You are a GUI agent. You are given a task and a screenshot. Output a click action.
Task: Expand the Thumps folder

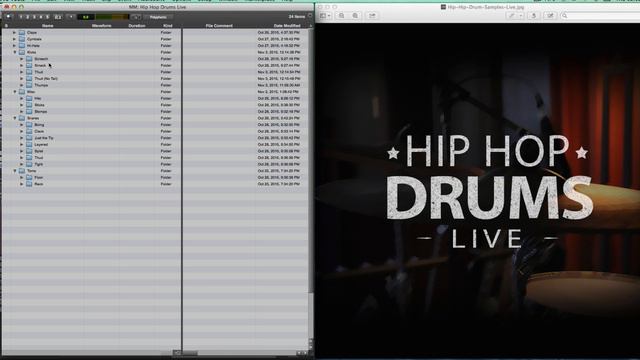[x=22, y=85]
